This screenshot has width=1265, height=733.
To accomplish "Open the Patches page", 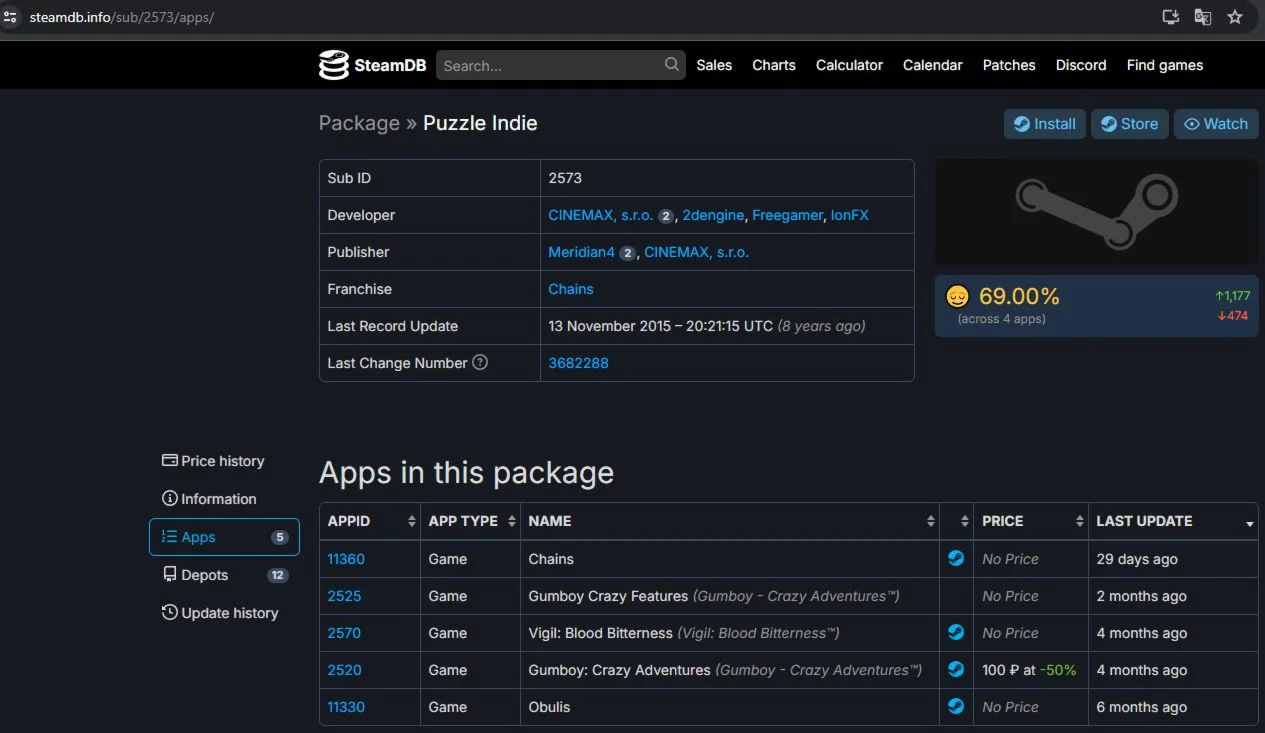I will point(1009,65).
